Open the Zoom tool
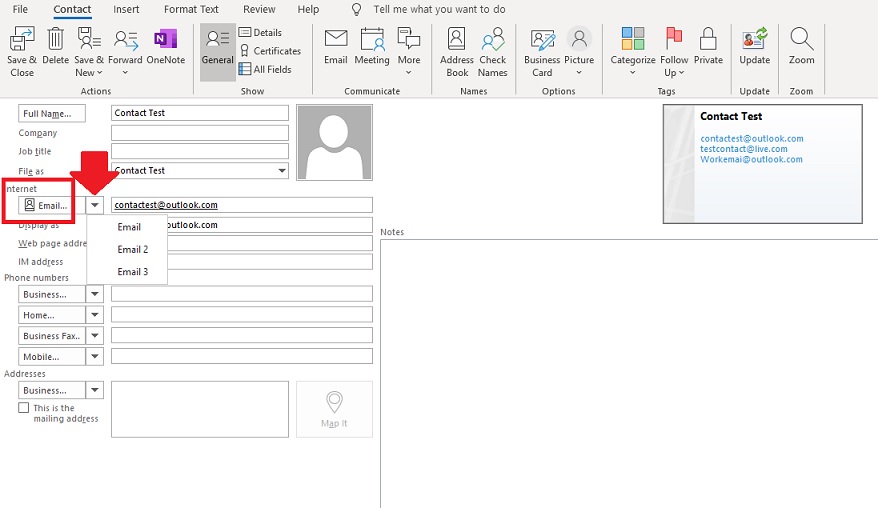 (802, 46)
